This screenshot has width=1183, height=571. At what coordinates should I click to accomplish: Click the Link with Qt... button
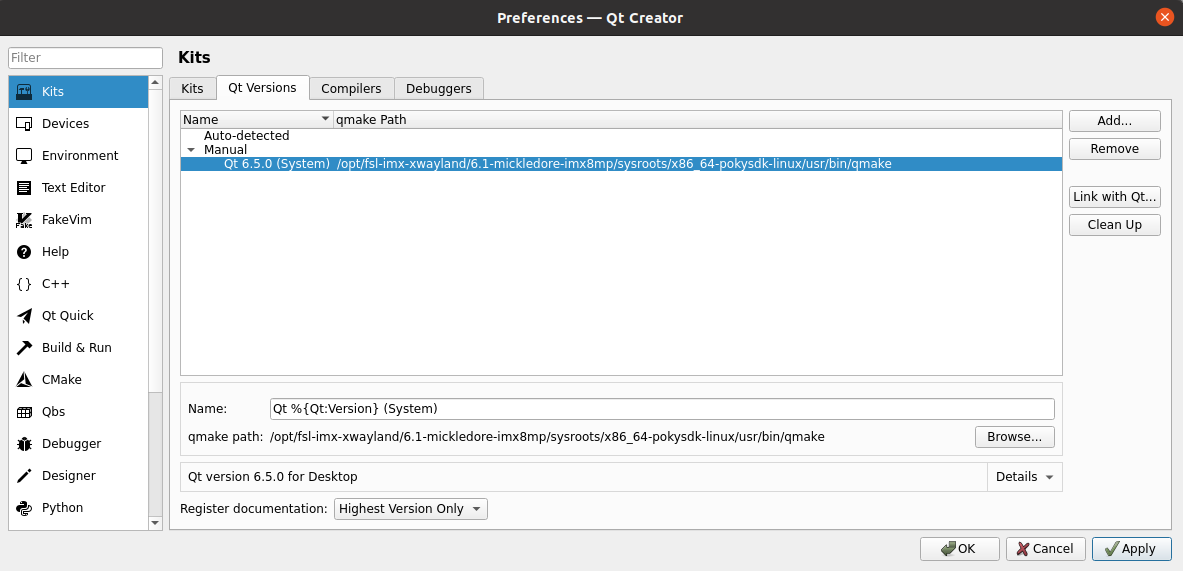[x=1114, y=197]
